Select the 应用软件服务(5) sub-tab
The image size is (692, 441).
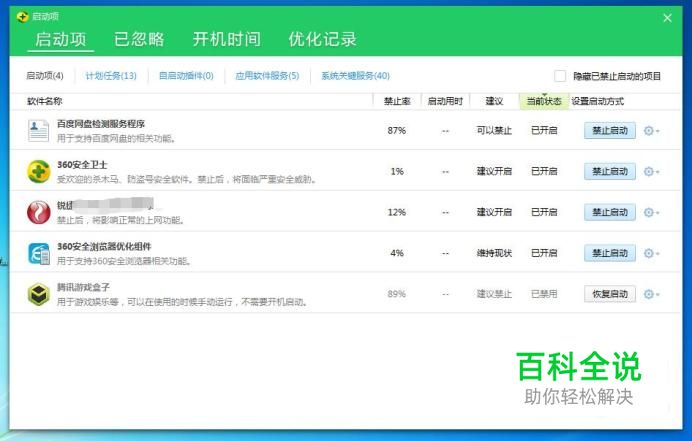tap(267, 76)
